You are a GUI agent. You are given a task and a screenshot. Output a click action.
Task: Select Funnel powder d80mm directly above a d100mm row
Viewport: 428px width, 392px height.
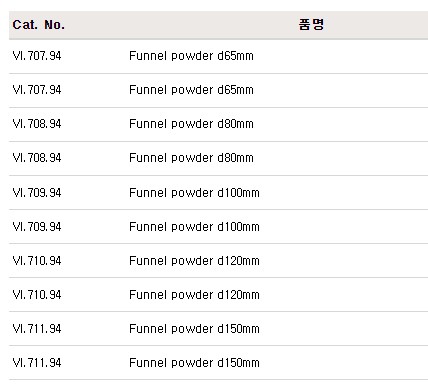[191, 158]
